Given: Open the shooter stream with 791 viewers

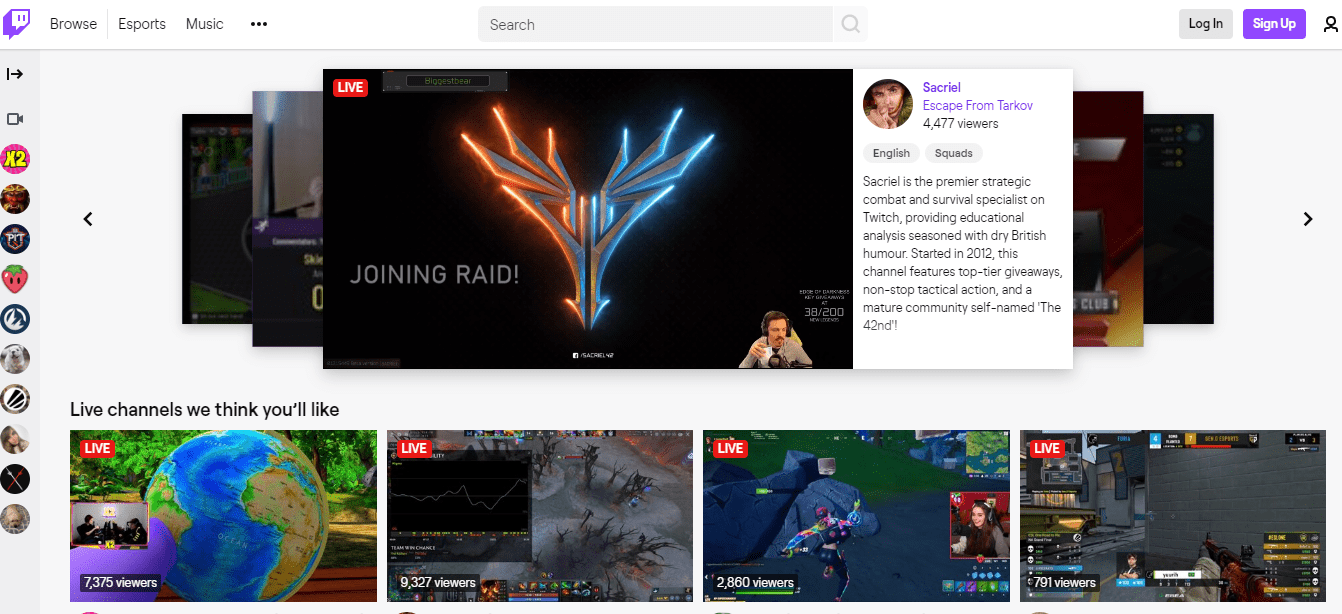Looking at the screenshot, I should (x=1173, y=516).
